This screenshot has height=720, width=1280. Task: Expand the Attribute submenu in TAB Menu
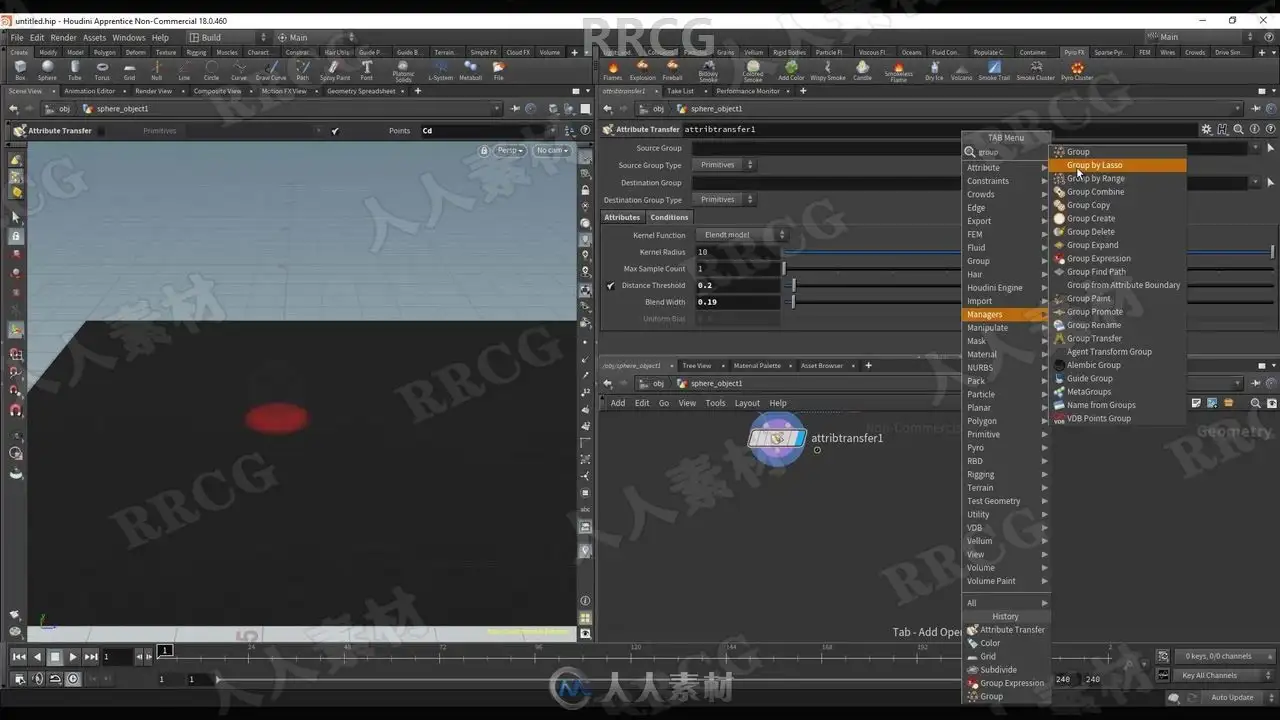tap(1006, 168)
